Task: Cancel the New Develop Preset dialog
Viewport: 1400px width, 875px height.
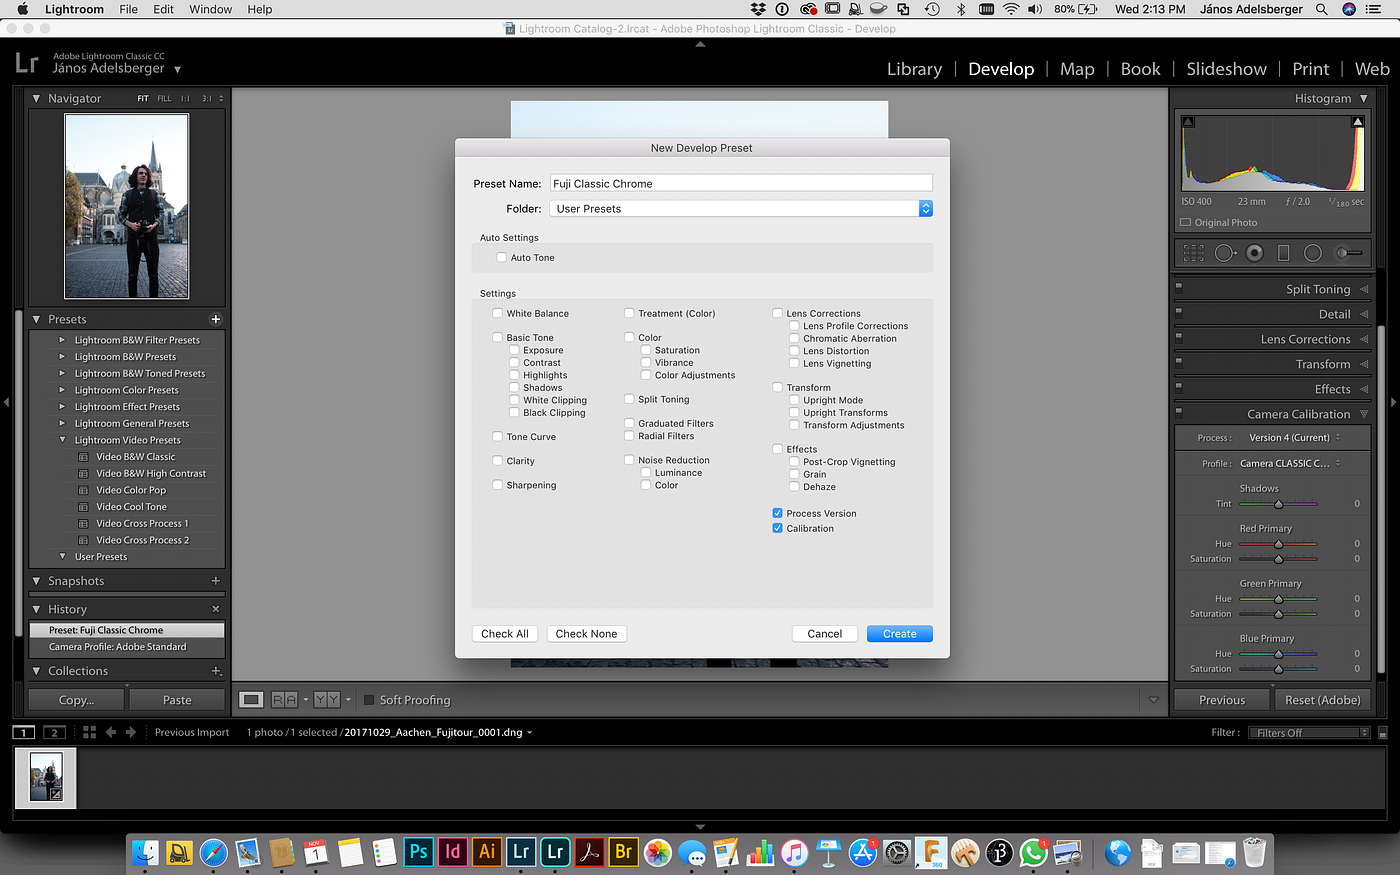Action: coord(825,633)
